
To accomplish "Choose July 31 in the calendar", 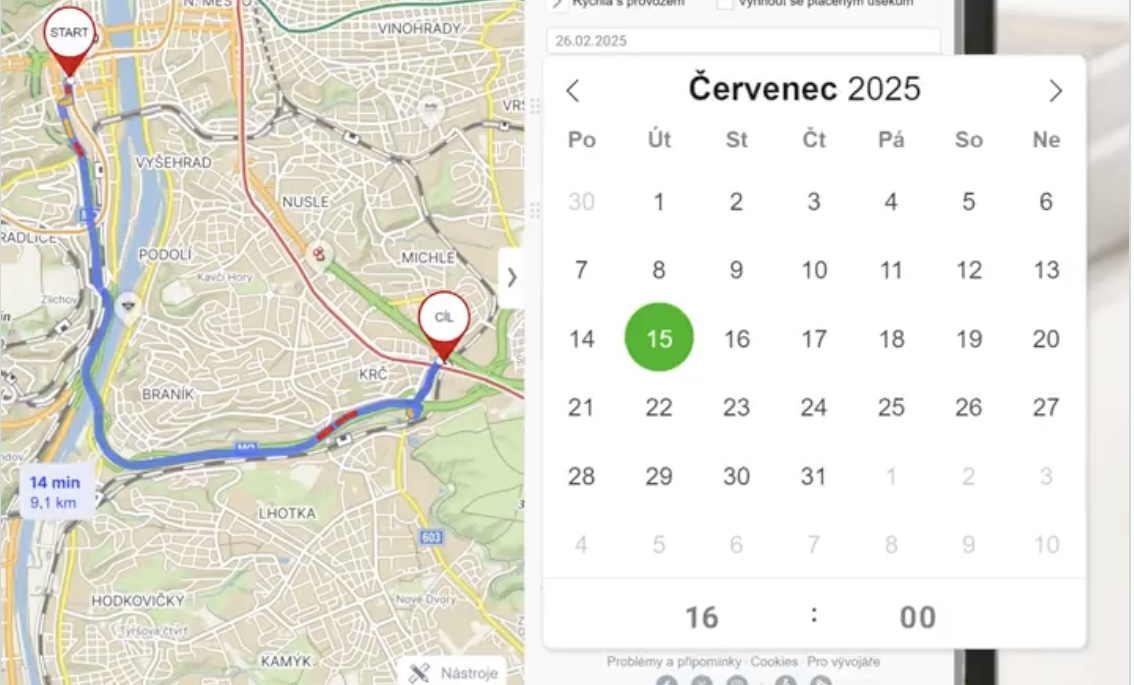I will pyautogui.click(x=814, y=476).
